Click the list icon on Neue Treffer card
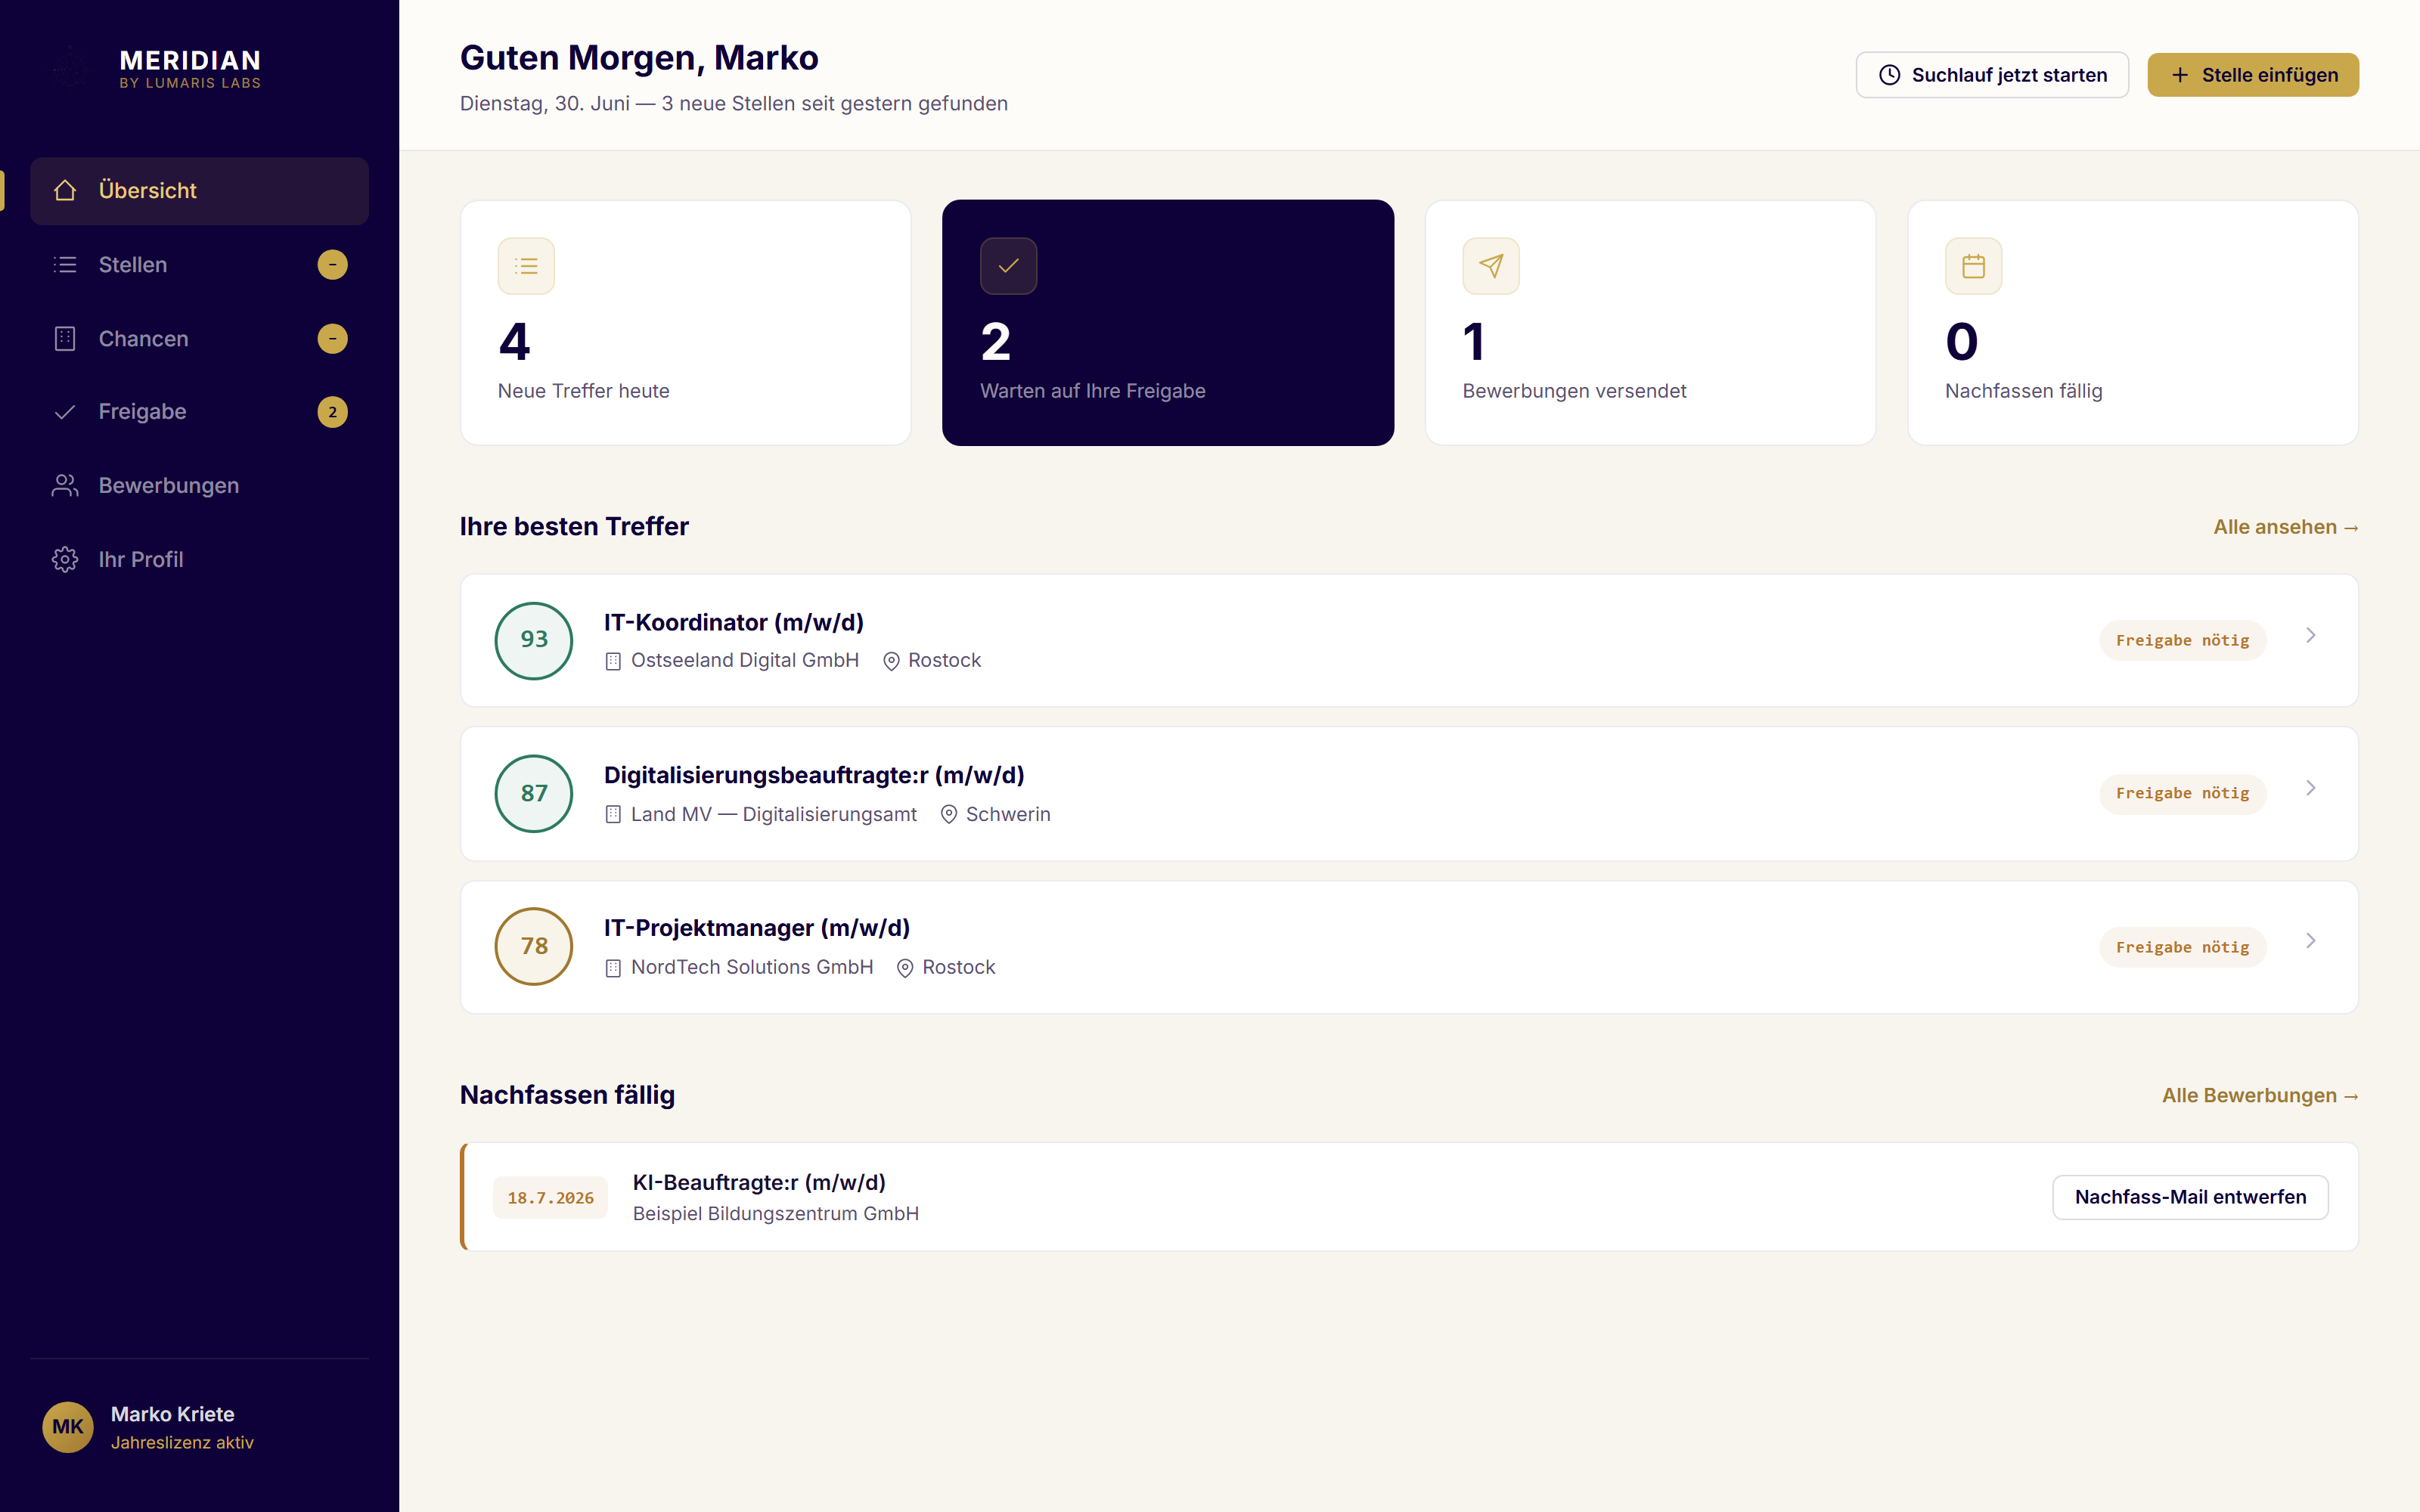This screenshot has height=1512, width=2420. click(x=526, y=266)
